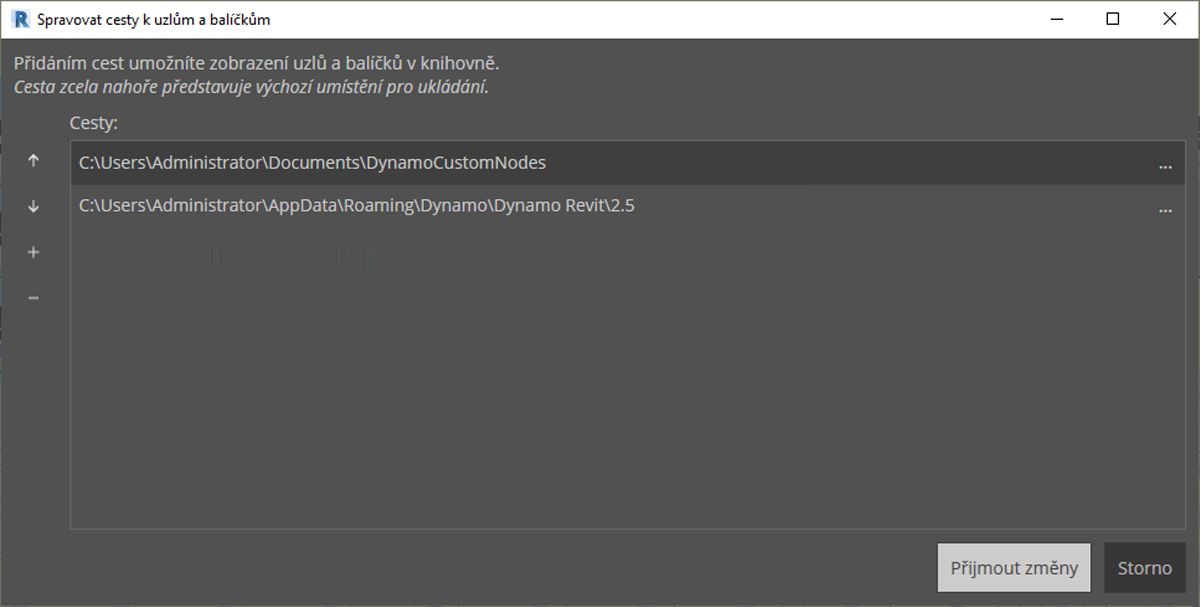Remove selected path with minus icon
This screenshot has height=607, width=1200.
[33, 298]
